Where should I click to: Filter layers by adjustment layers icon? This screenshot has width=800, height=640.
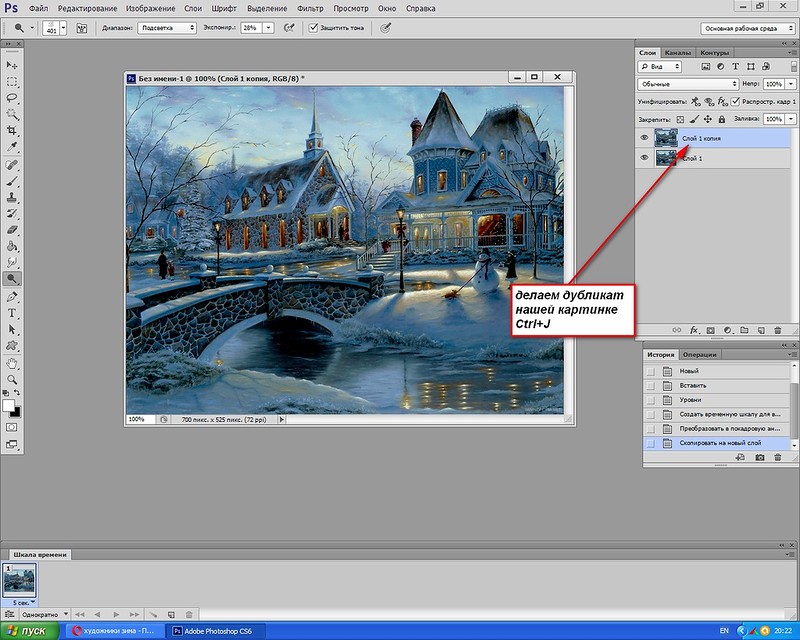720,66
